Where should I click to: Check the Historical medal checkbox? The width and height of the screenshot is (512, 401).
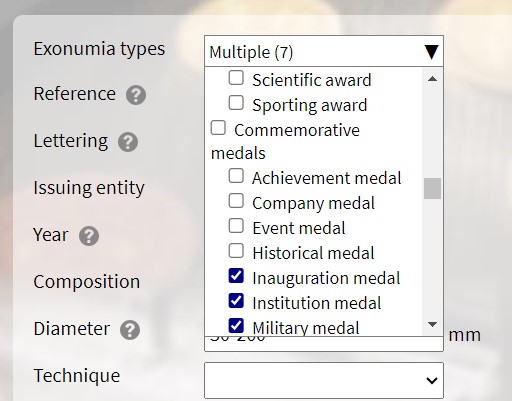[x=236, y=251]
